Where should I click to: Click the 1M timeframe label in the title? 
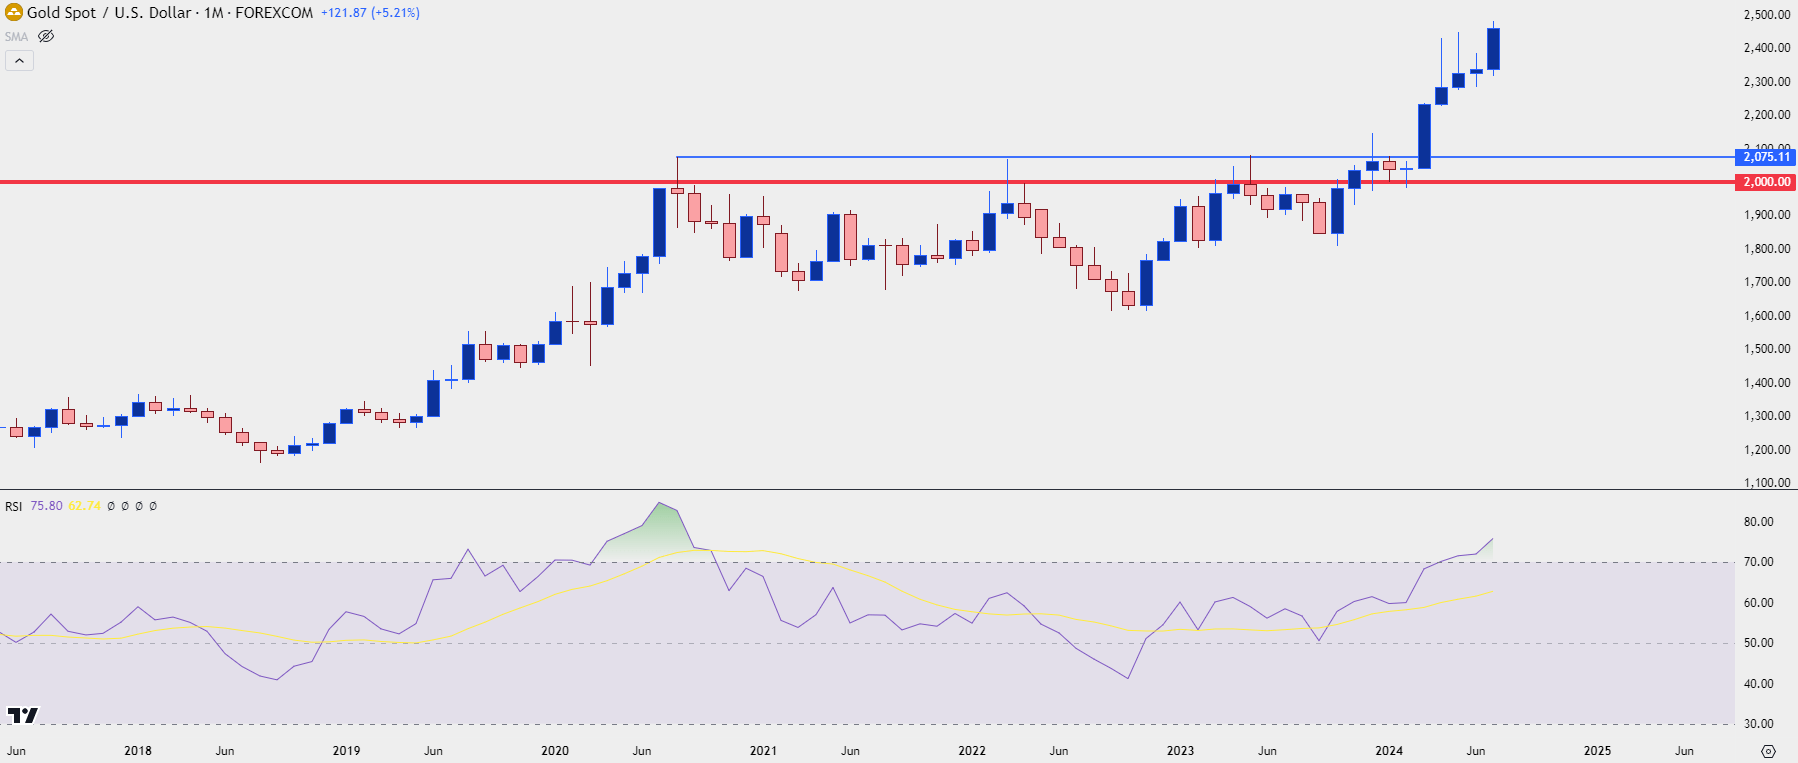[213, 13]
